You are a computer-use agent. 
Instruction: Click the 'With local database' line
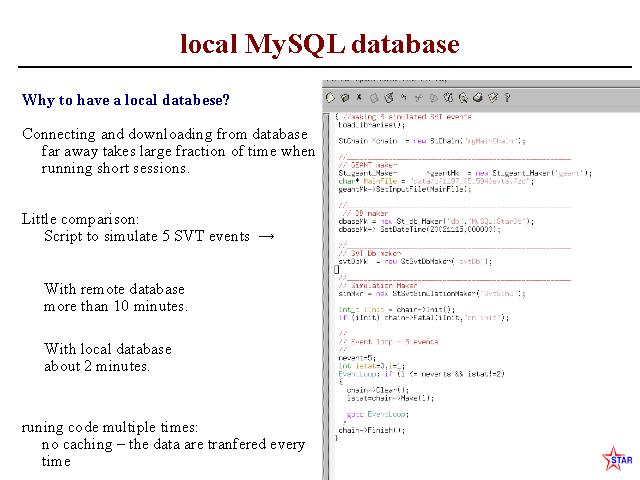click(x=108, y=349)
